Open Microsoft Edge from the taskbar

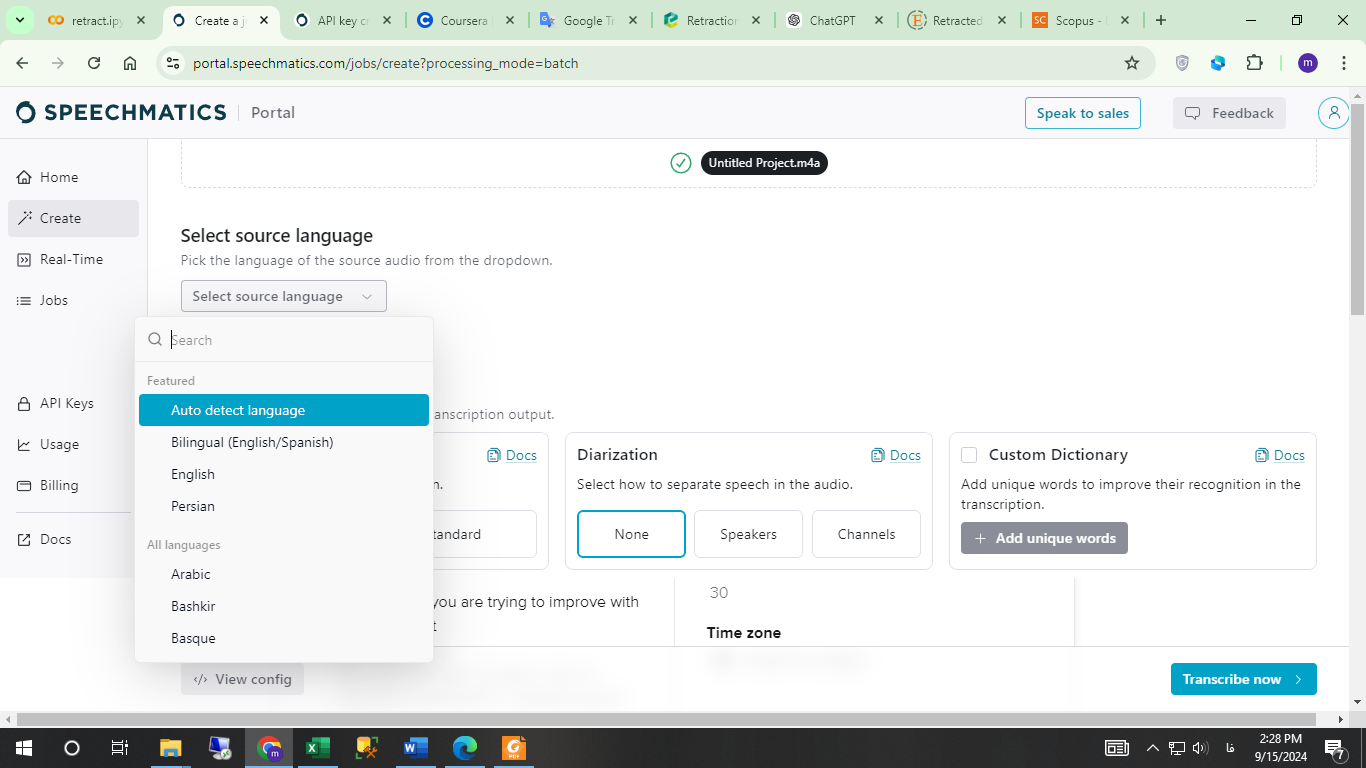tap(464, 747)
